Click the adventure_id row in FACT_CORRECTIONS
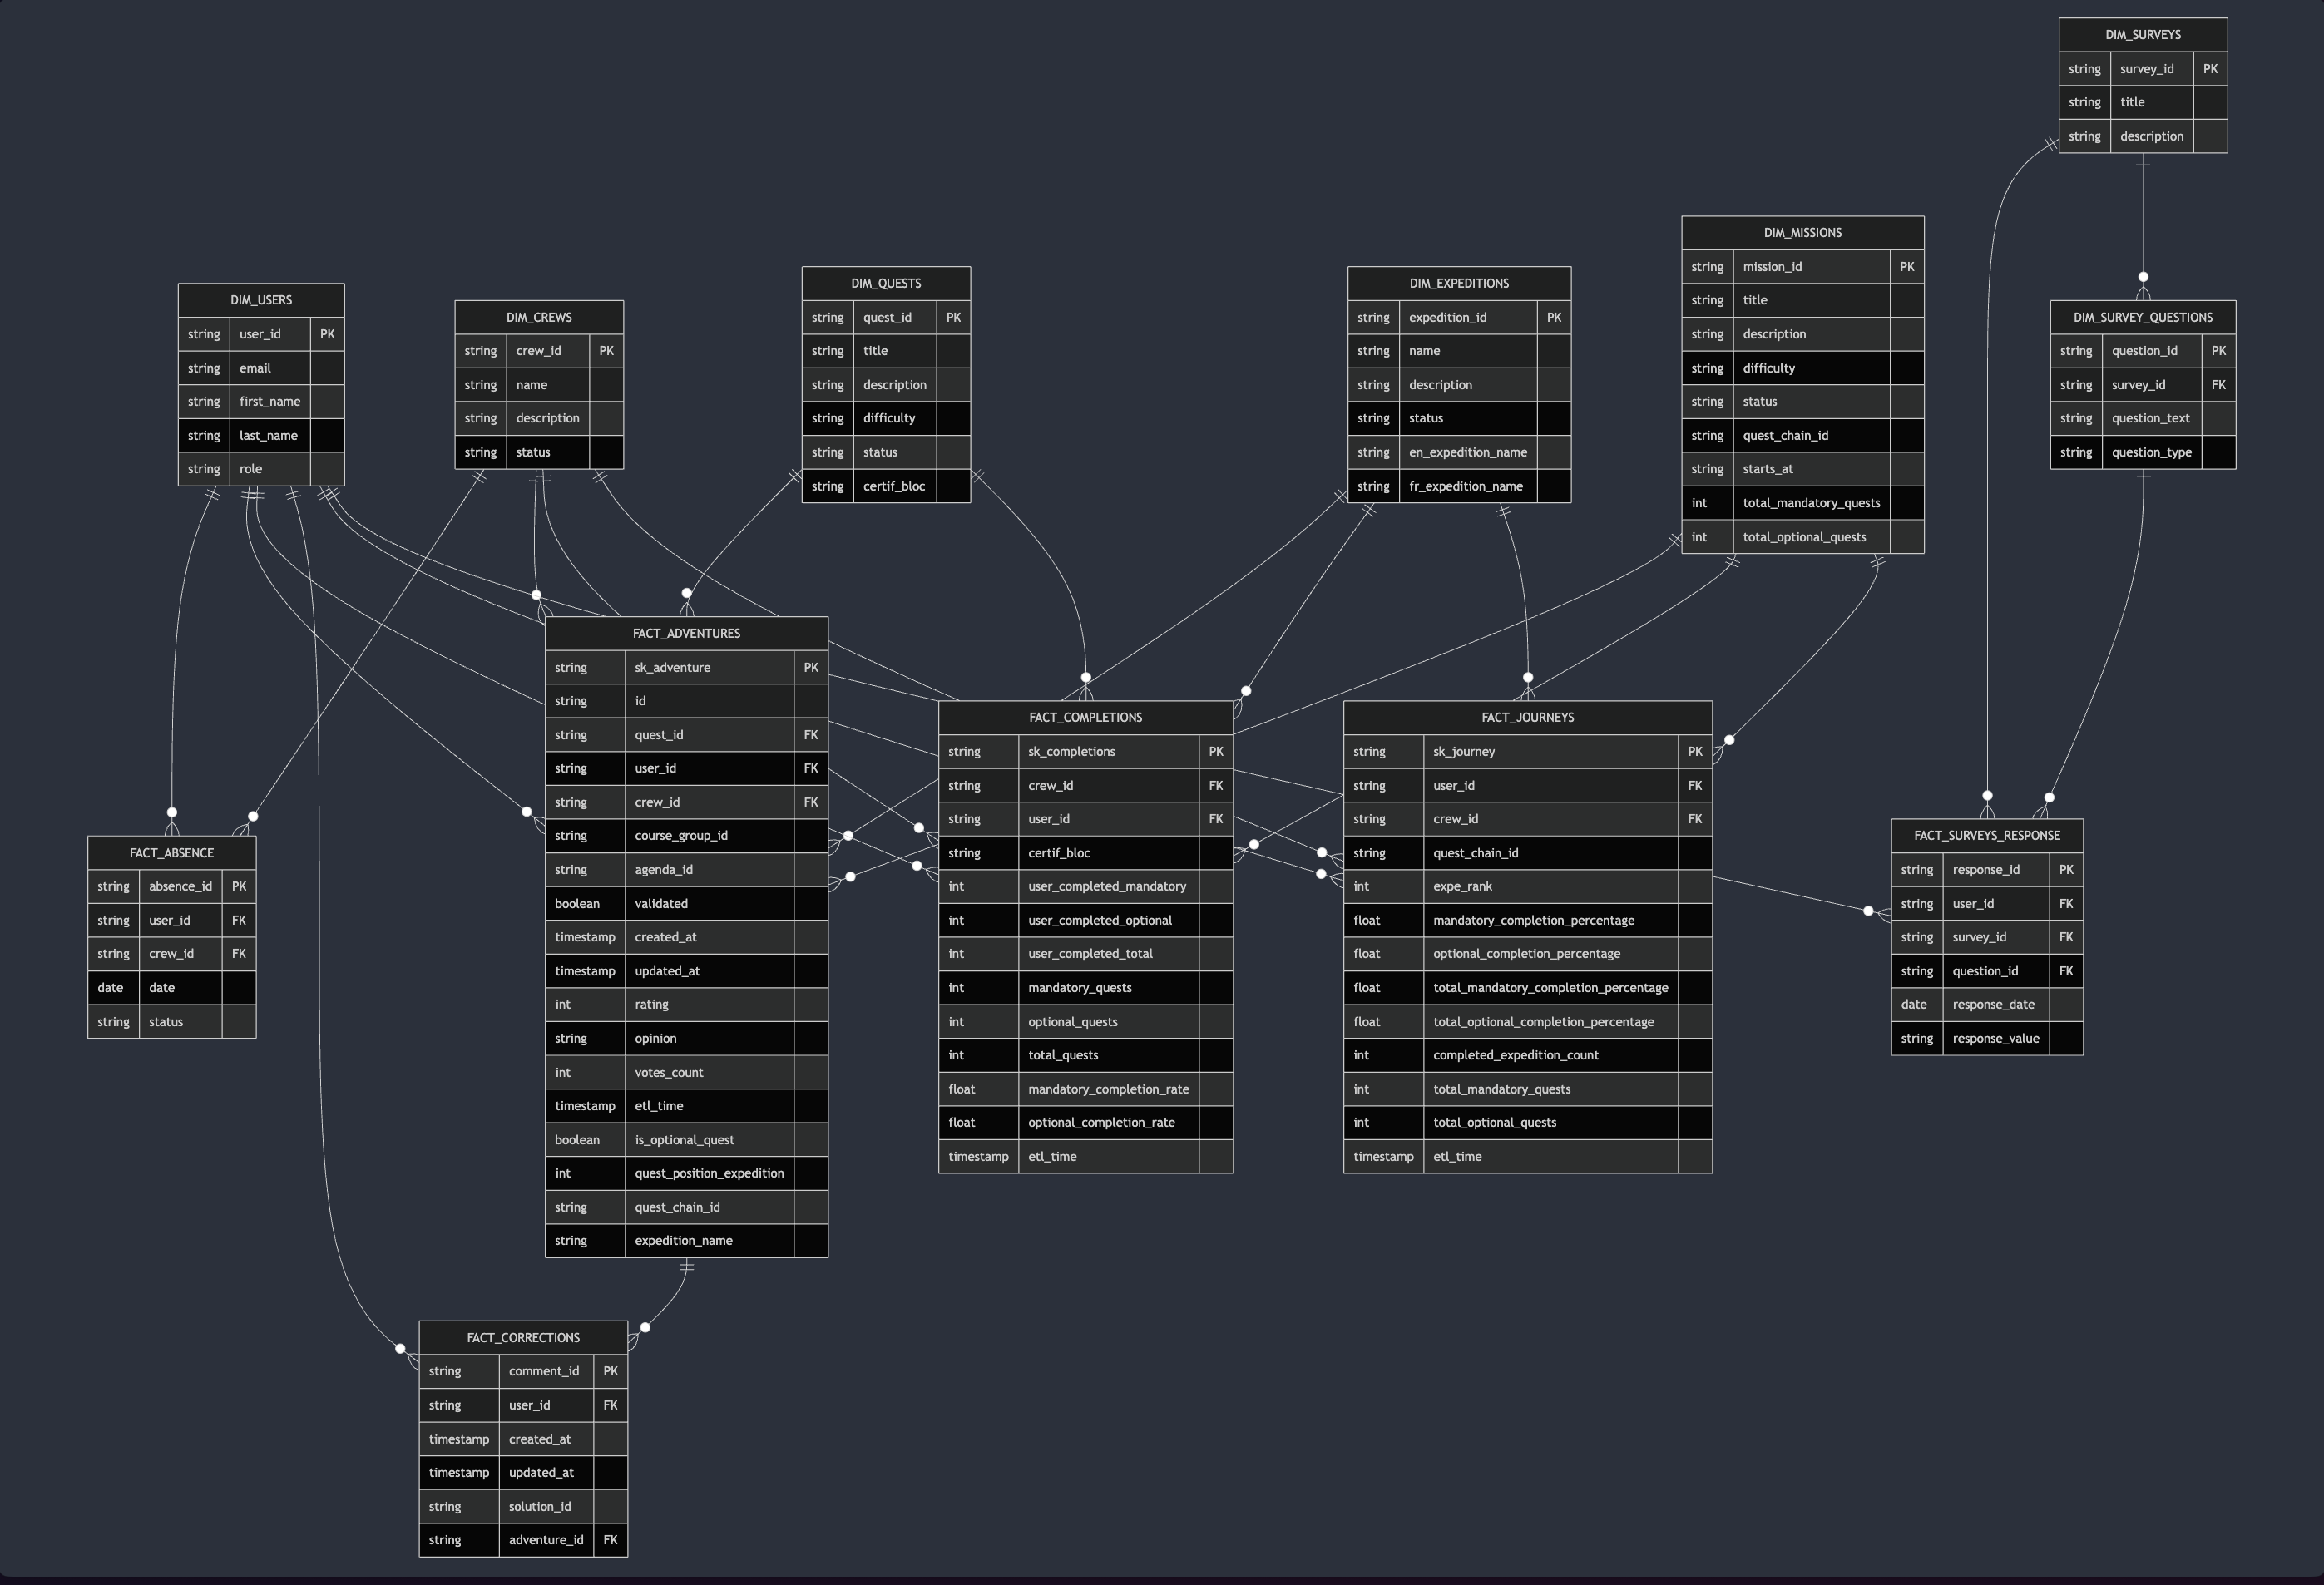Image resolution: width=2324 pixels, height=1585 pixels. pyautogui.click(x=523, y=1540)
